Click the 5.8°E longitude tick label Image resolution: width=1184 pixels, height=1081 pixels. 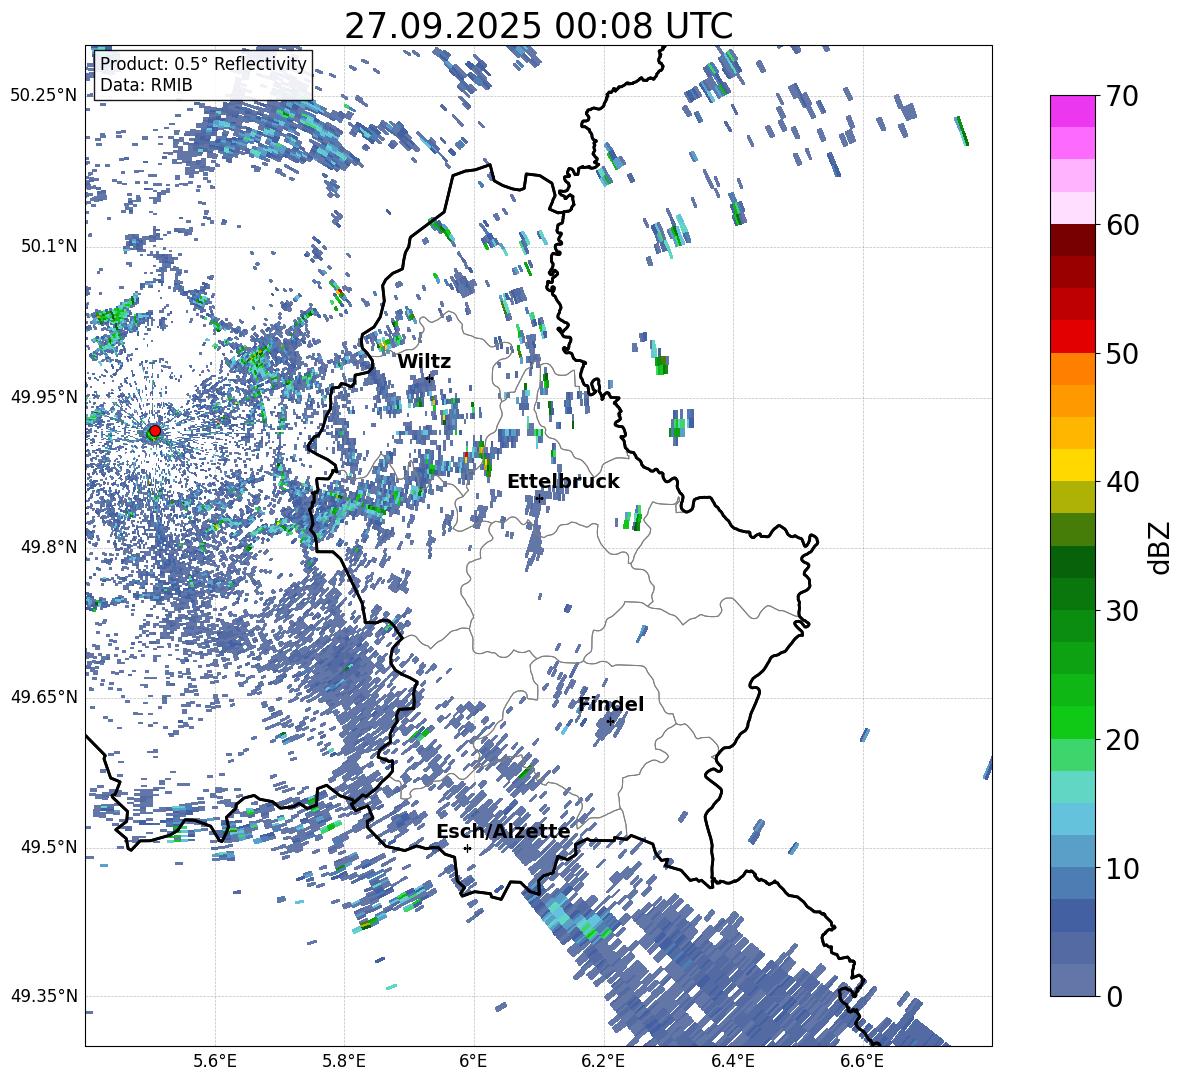pyautogui.click(x=344, y=1061)
